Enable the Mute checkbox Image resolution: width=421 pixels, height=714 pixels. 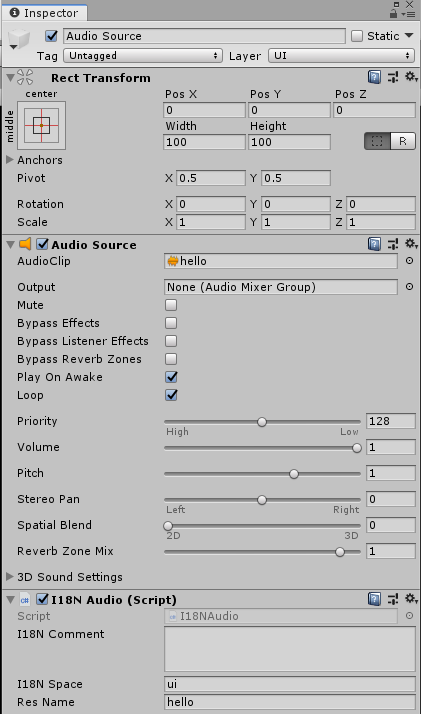tap(171, 305)
